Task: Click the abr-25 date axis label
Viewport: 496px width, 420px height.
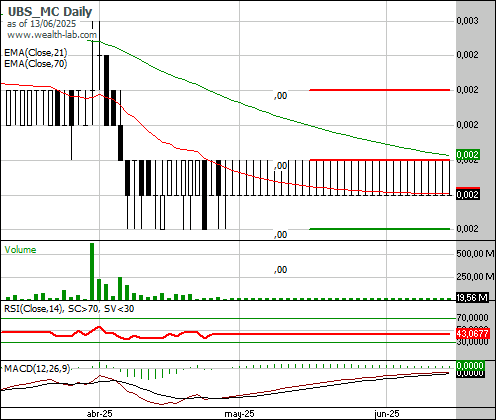Action: (99, 414)
